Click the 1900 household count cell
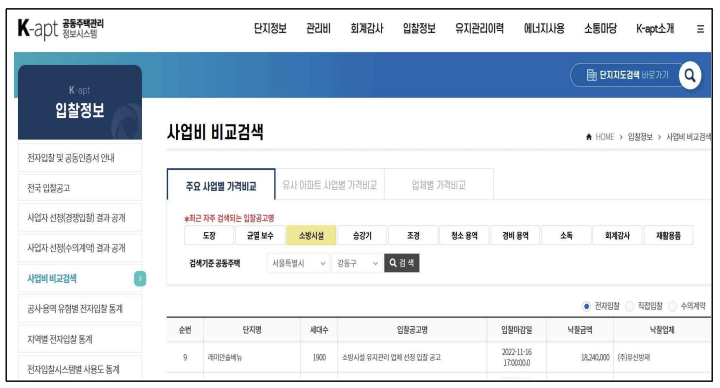The height and width of the screenshot is (388, 720). click(319, 357)
